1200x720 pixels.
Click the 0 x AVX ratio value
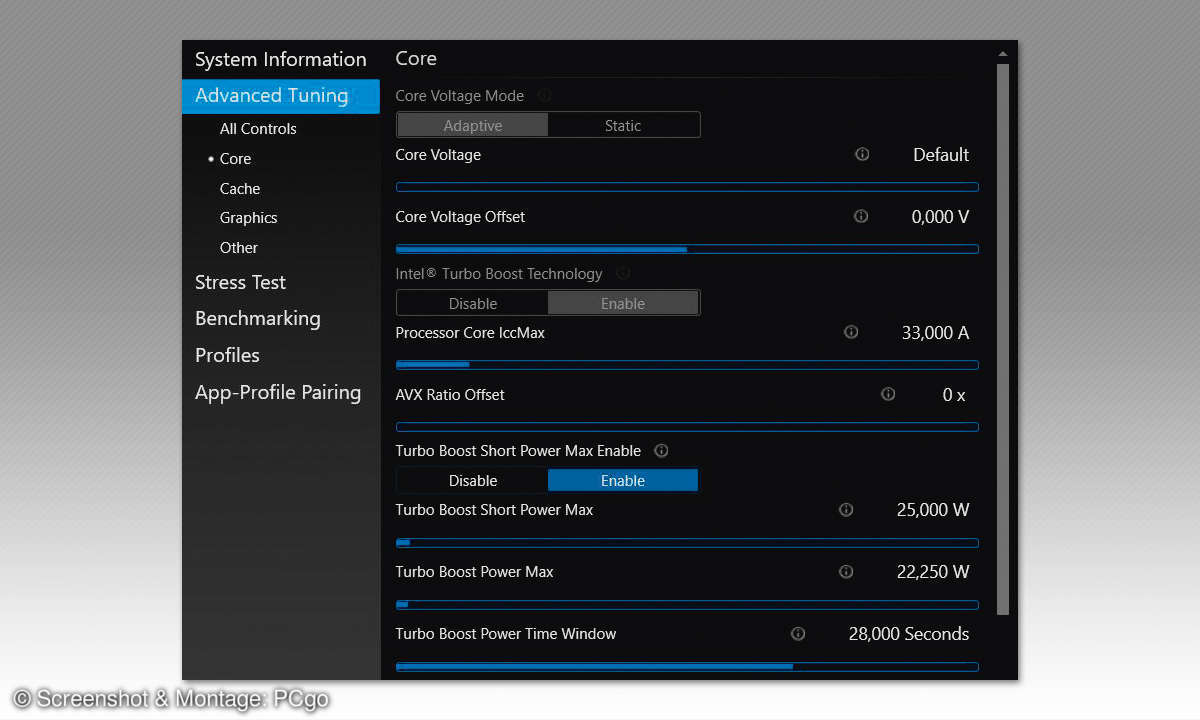(x=954, y=395)
